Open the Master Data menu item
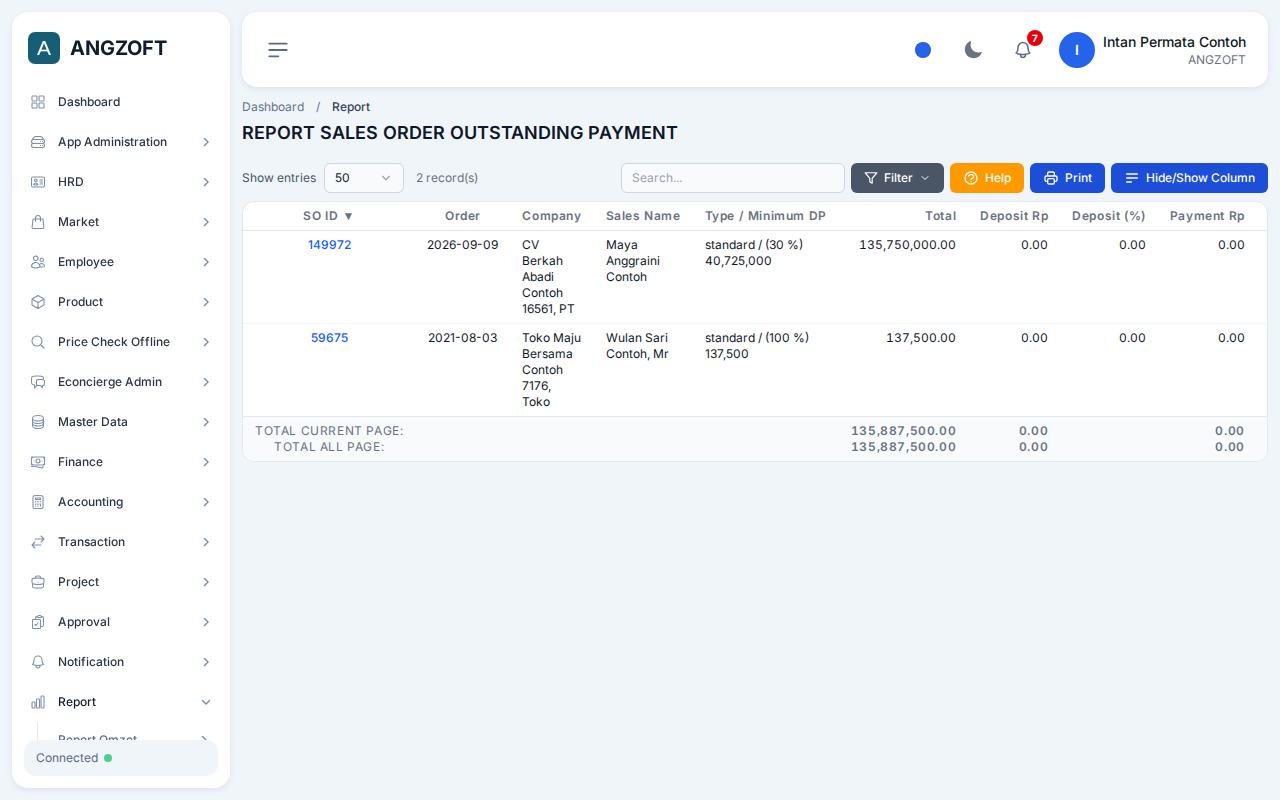The width and height of the screenshot is (1280, 800). click(121, 422)
